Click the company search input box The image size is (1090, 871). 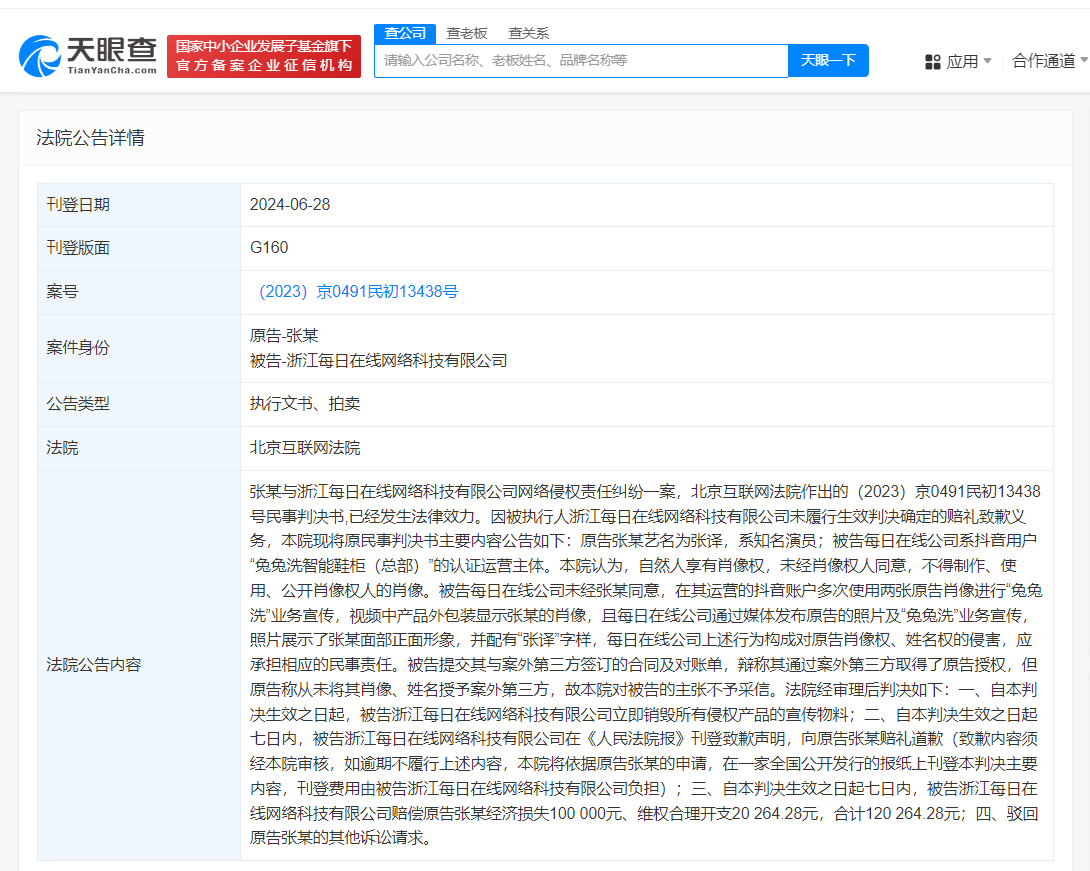[582, 61]
